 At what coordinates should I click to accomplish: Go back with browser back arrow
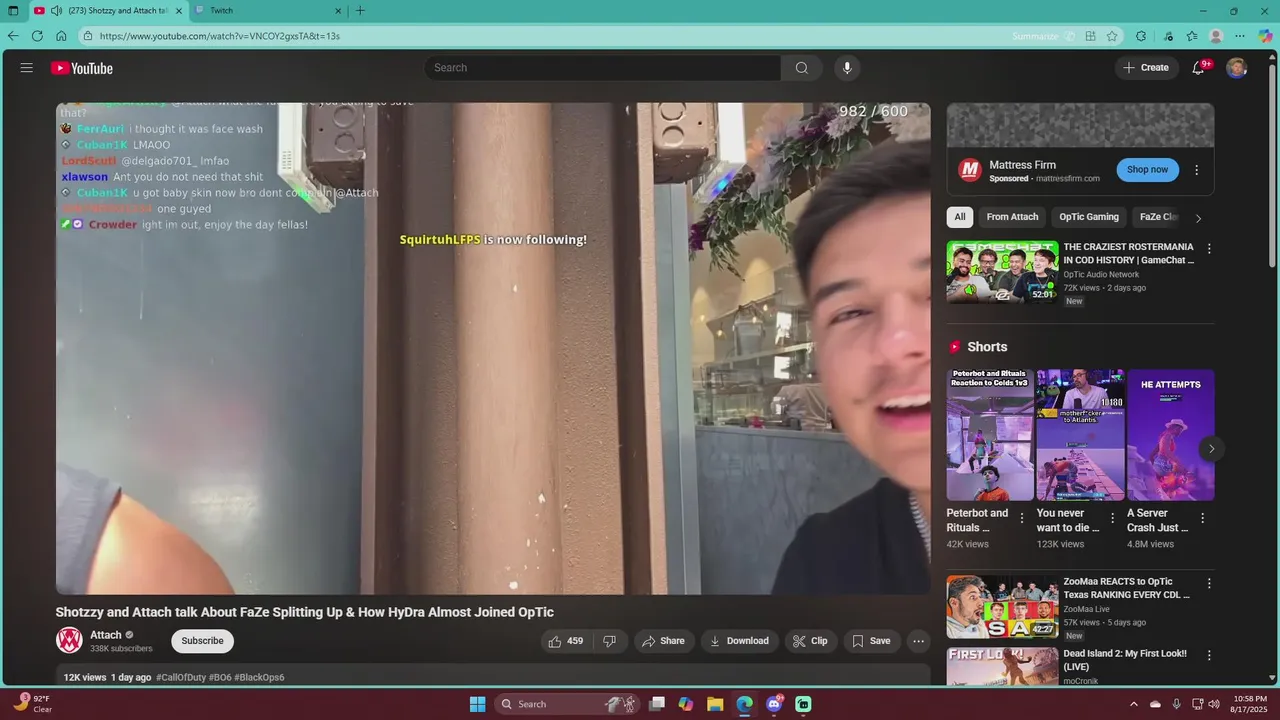pos(13,36)
